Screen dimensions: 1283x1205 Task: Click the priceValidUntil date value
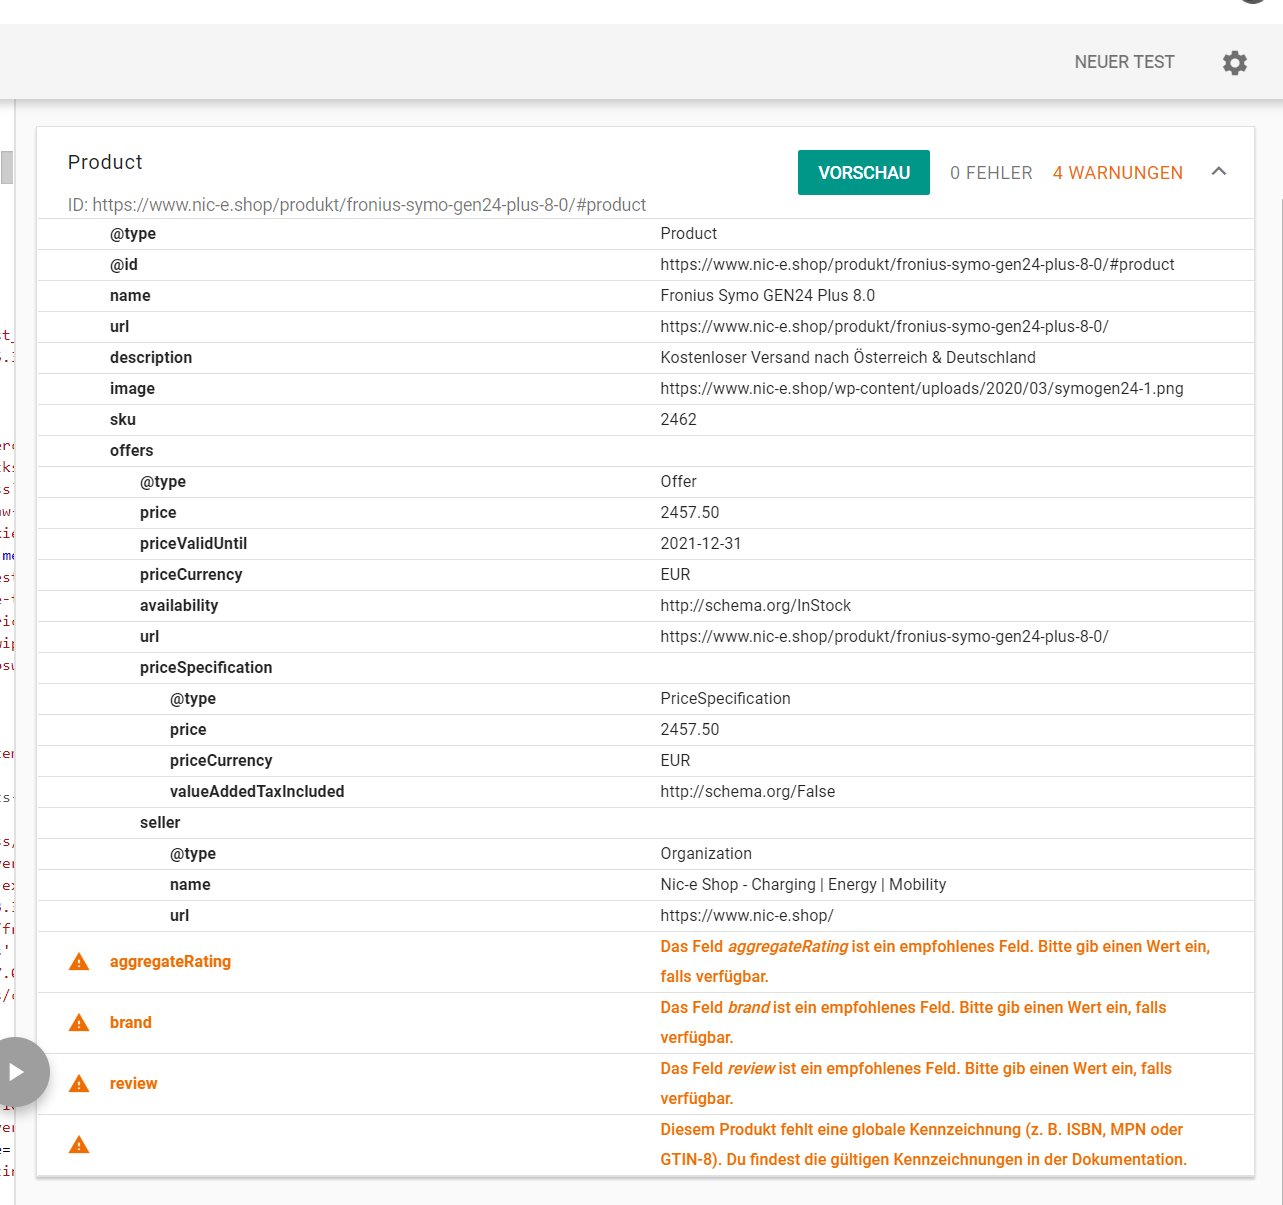pos(700,544)
